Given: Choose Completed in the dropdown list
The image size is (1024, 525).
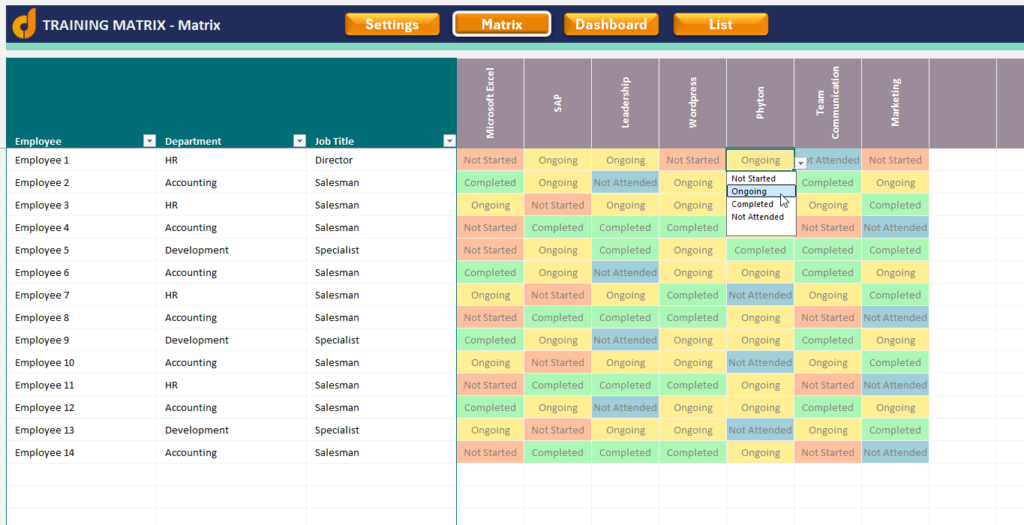Looking at the screenshot, I should tap(761, 204).
